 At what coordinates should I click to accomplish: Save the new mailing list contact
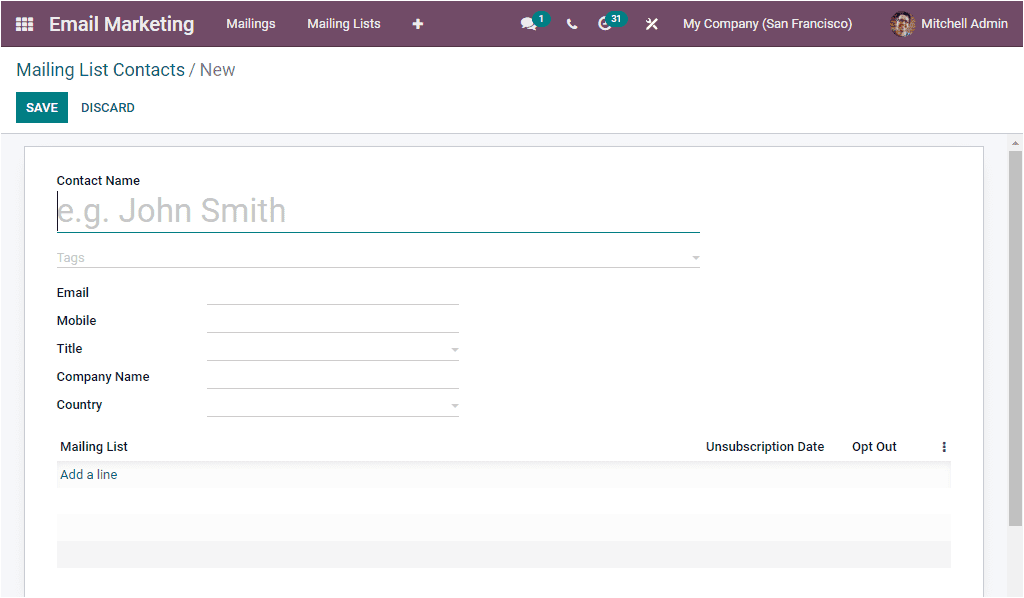pyautogui.click(x=41, y=107)
